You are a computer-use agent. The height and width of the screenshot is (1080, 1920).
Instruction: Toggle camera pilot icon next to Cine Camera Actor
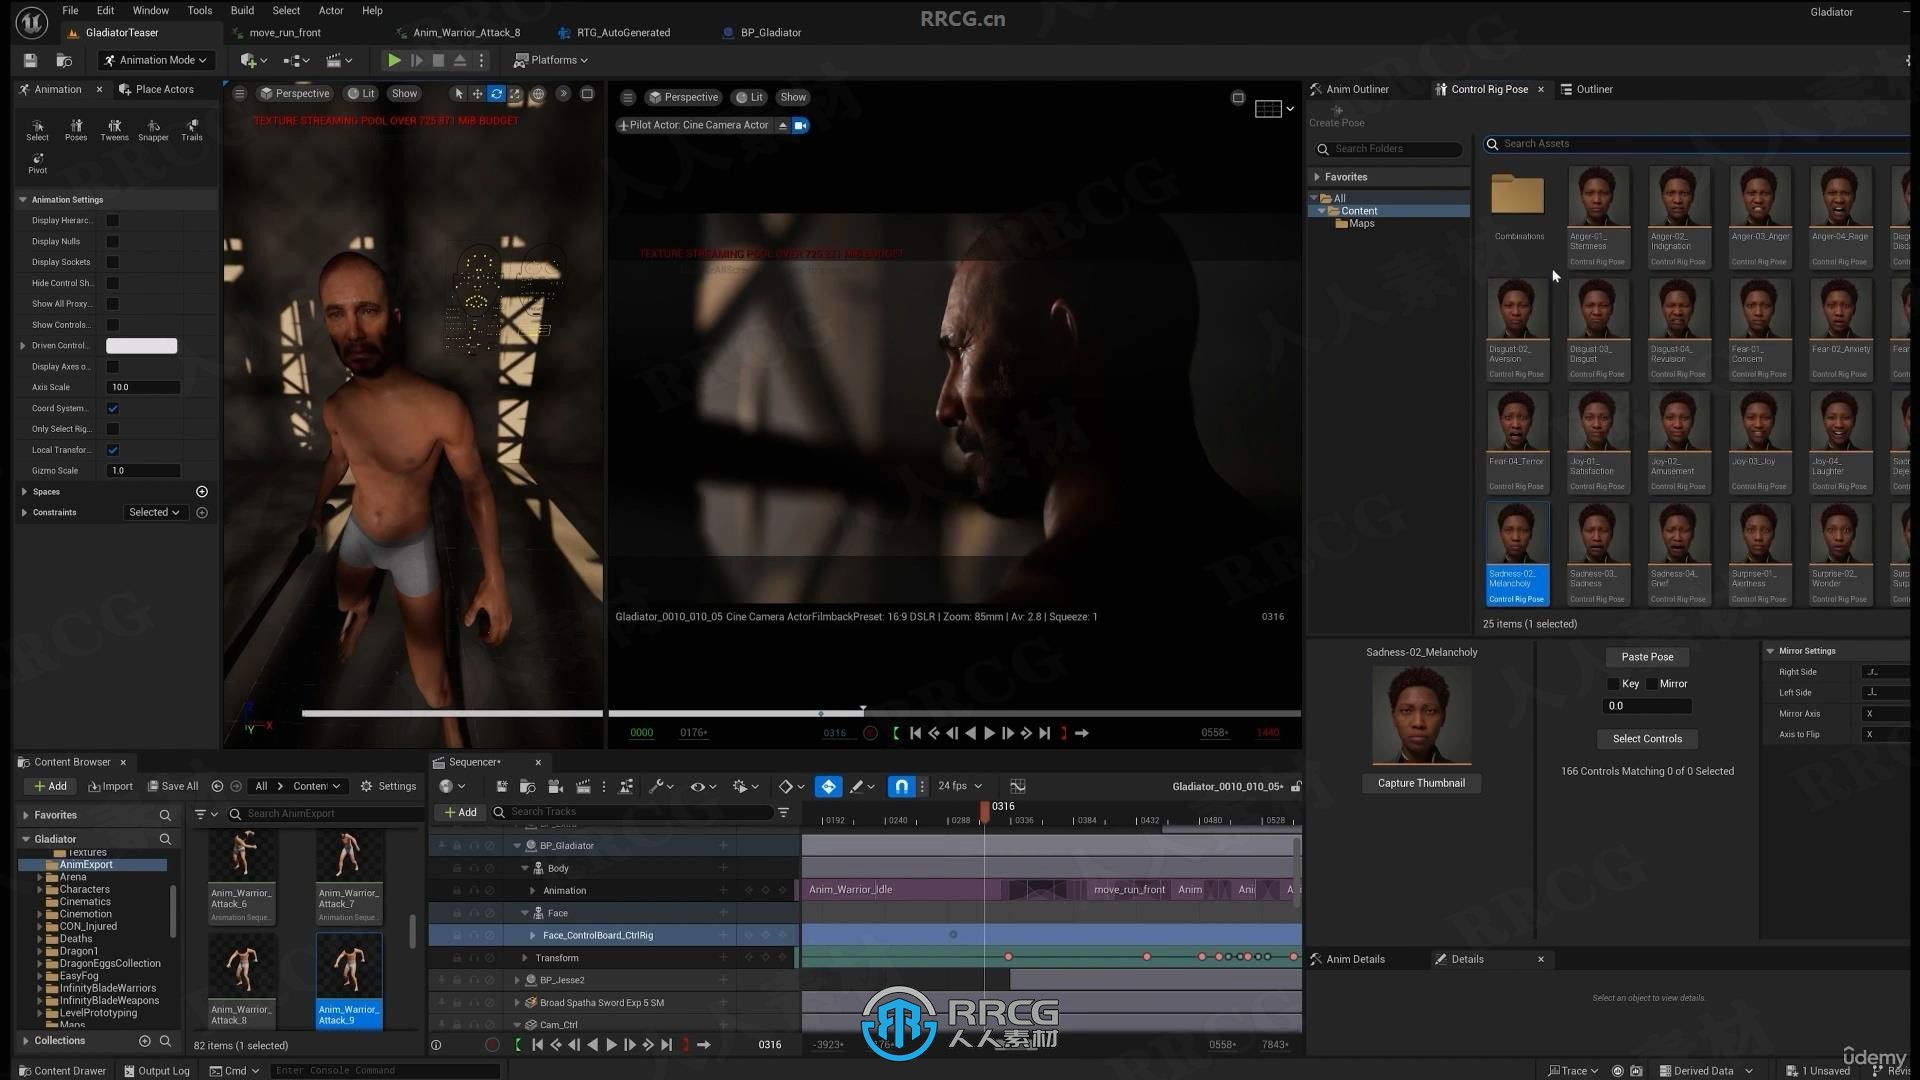click(x=801, y=125)
